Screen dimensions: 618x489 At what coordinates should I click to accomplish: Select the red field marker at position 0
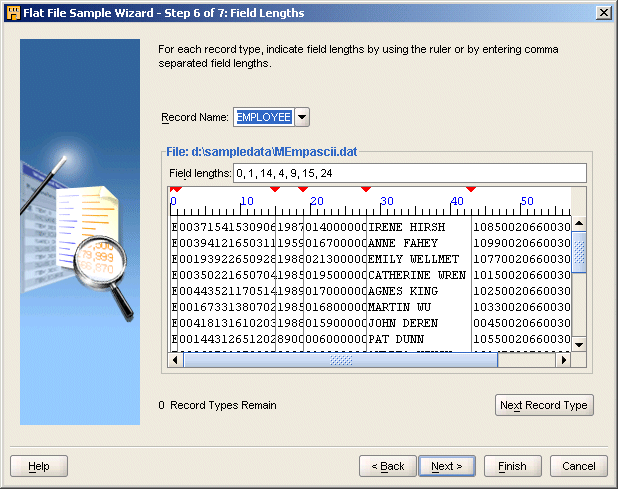click(x=175, y=190)
